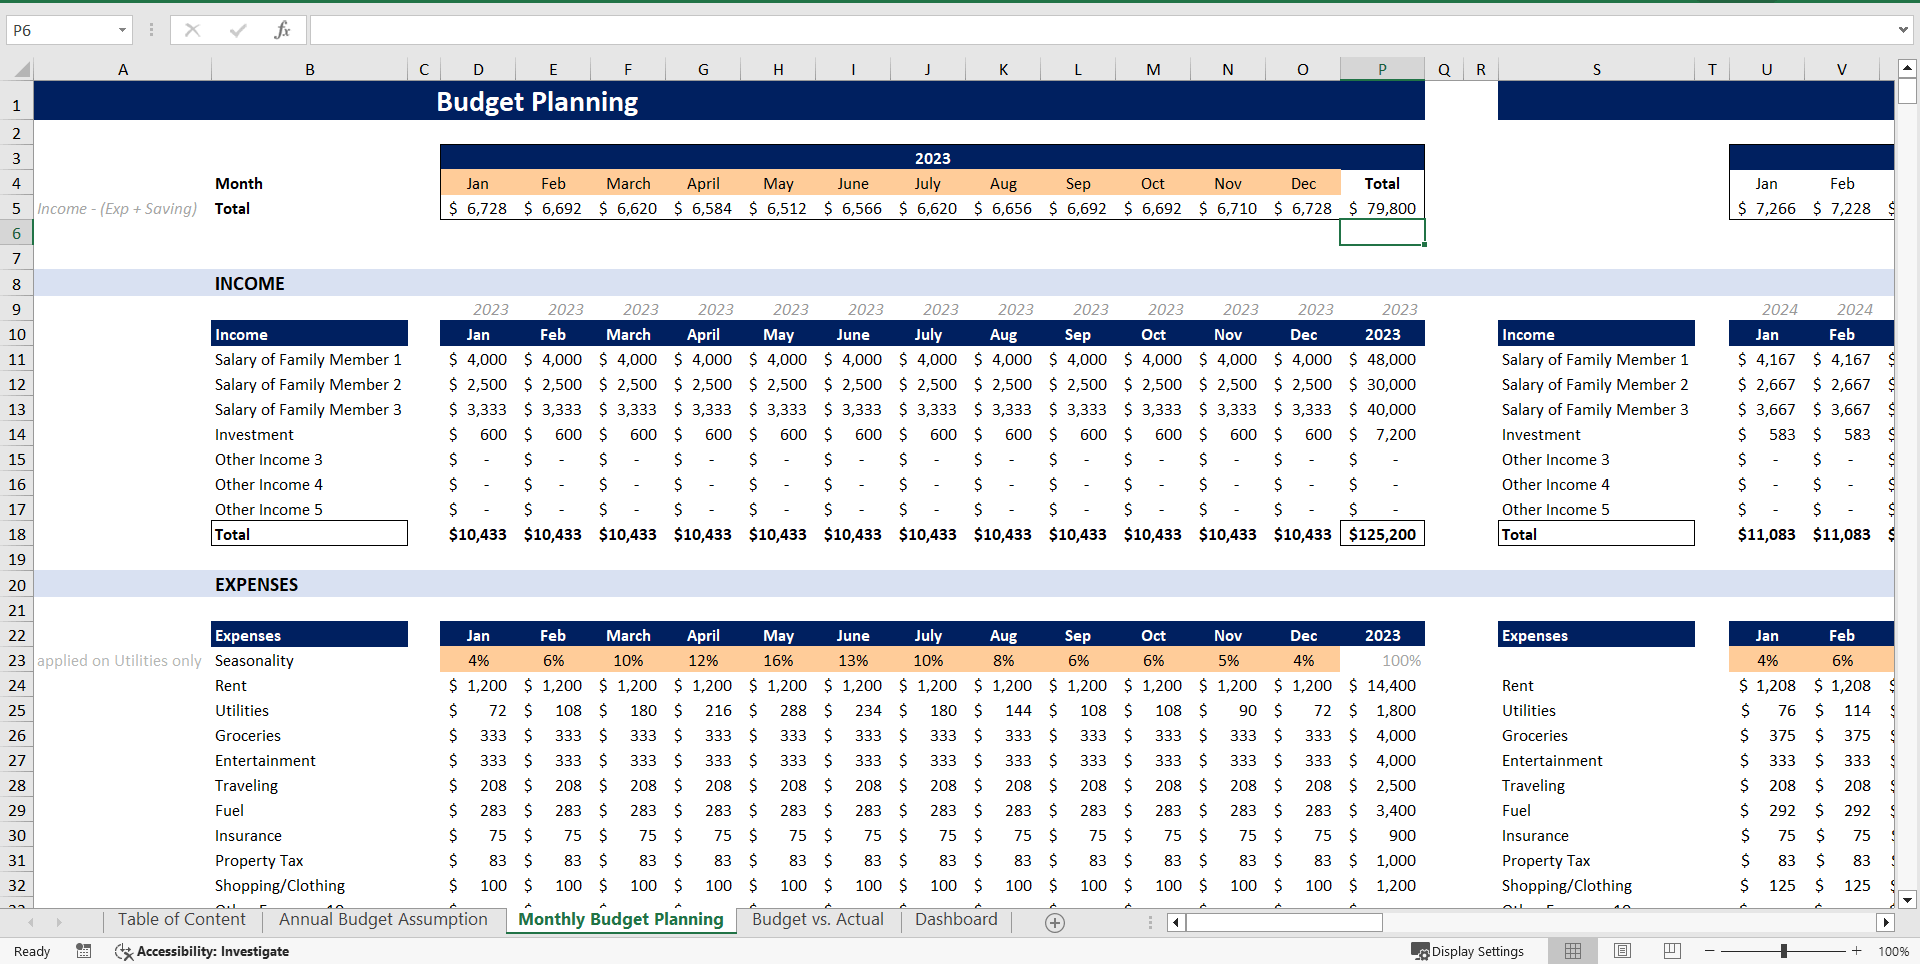Image resolution: width=1920 pixels, height=966 pixels.
Task: Switch to Page Break Preview view
Action: click(1671, 951)
